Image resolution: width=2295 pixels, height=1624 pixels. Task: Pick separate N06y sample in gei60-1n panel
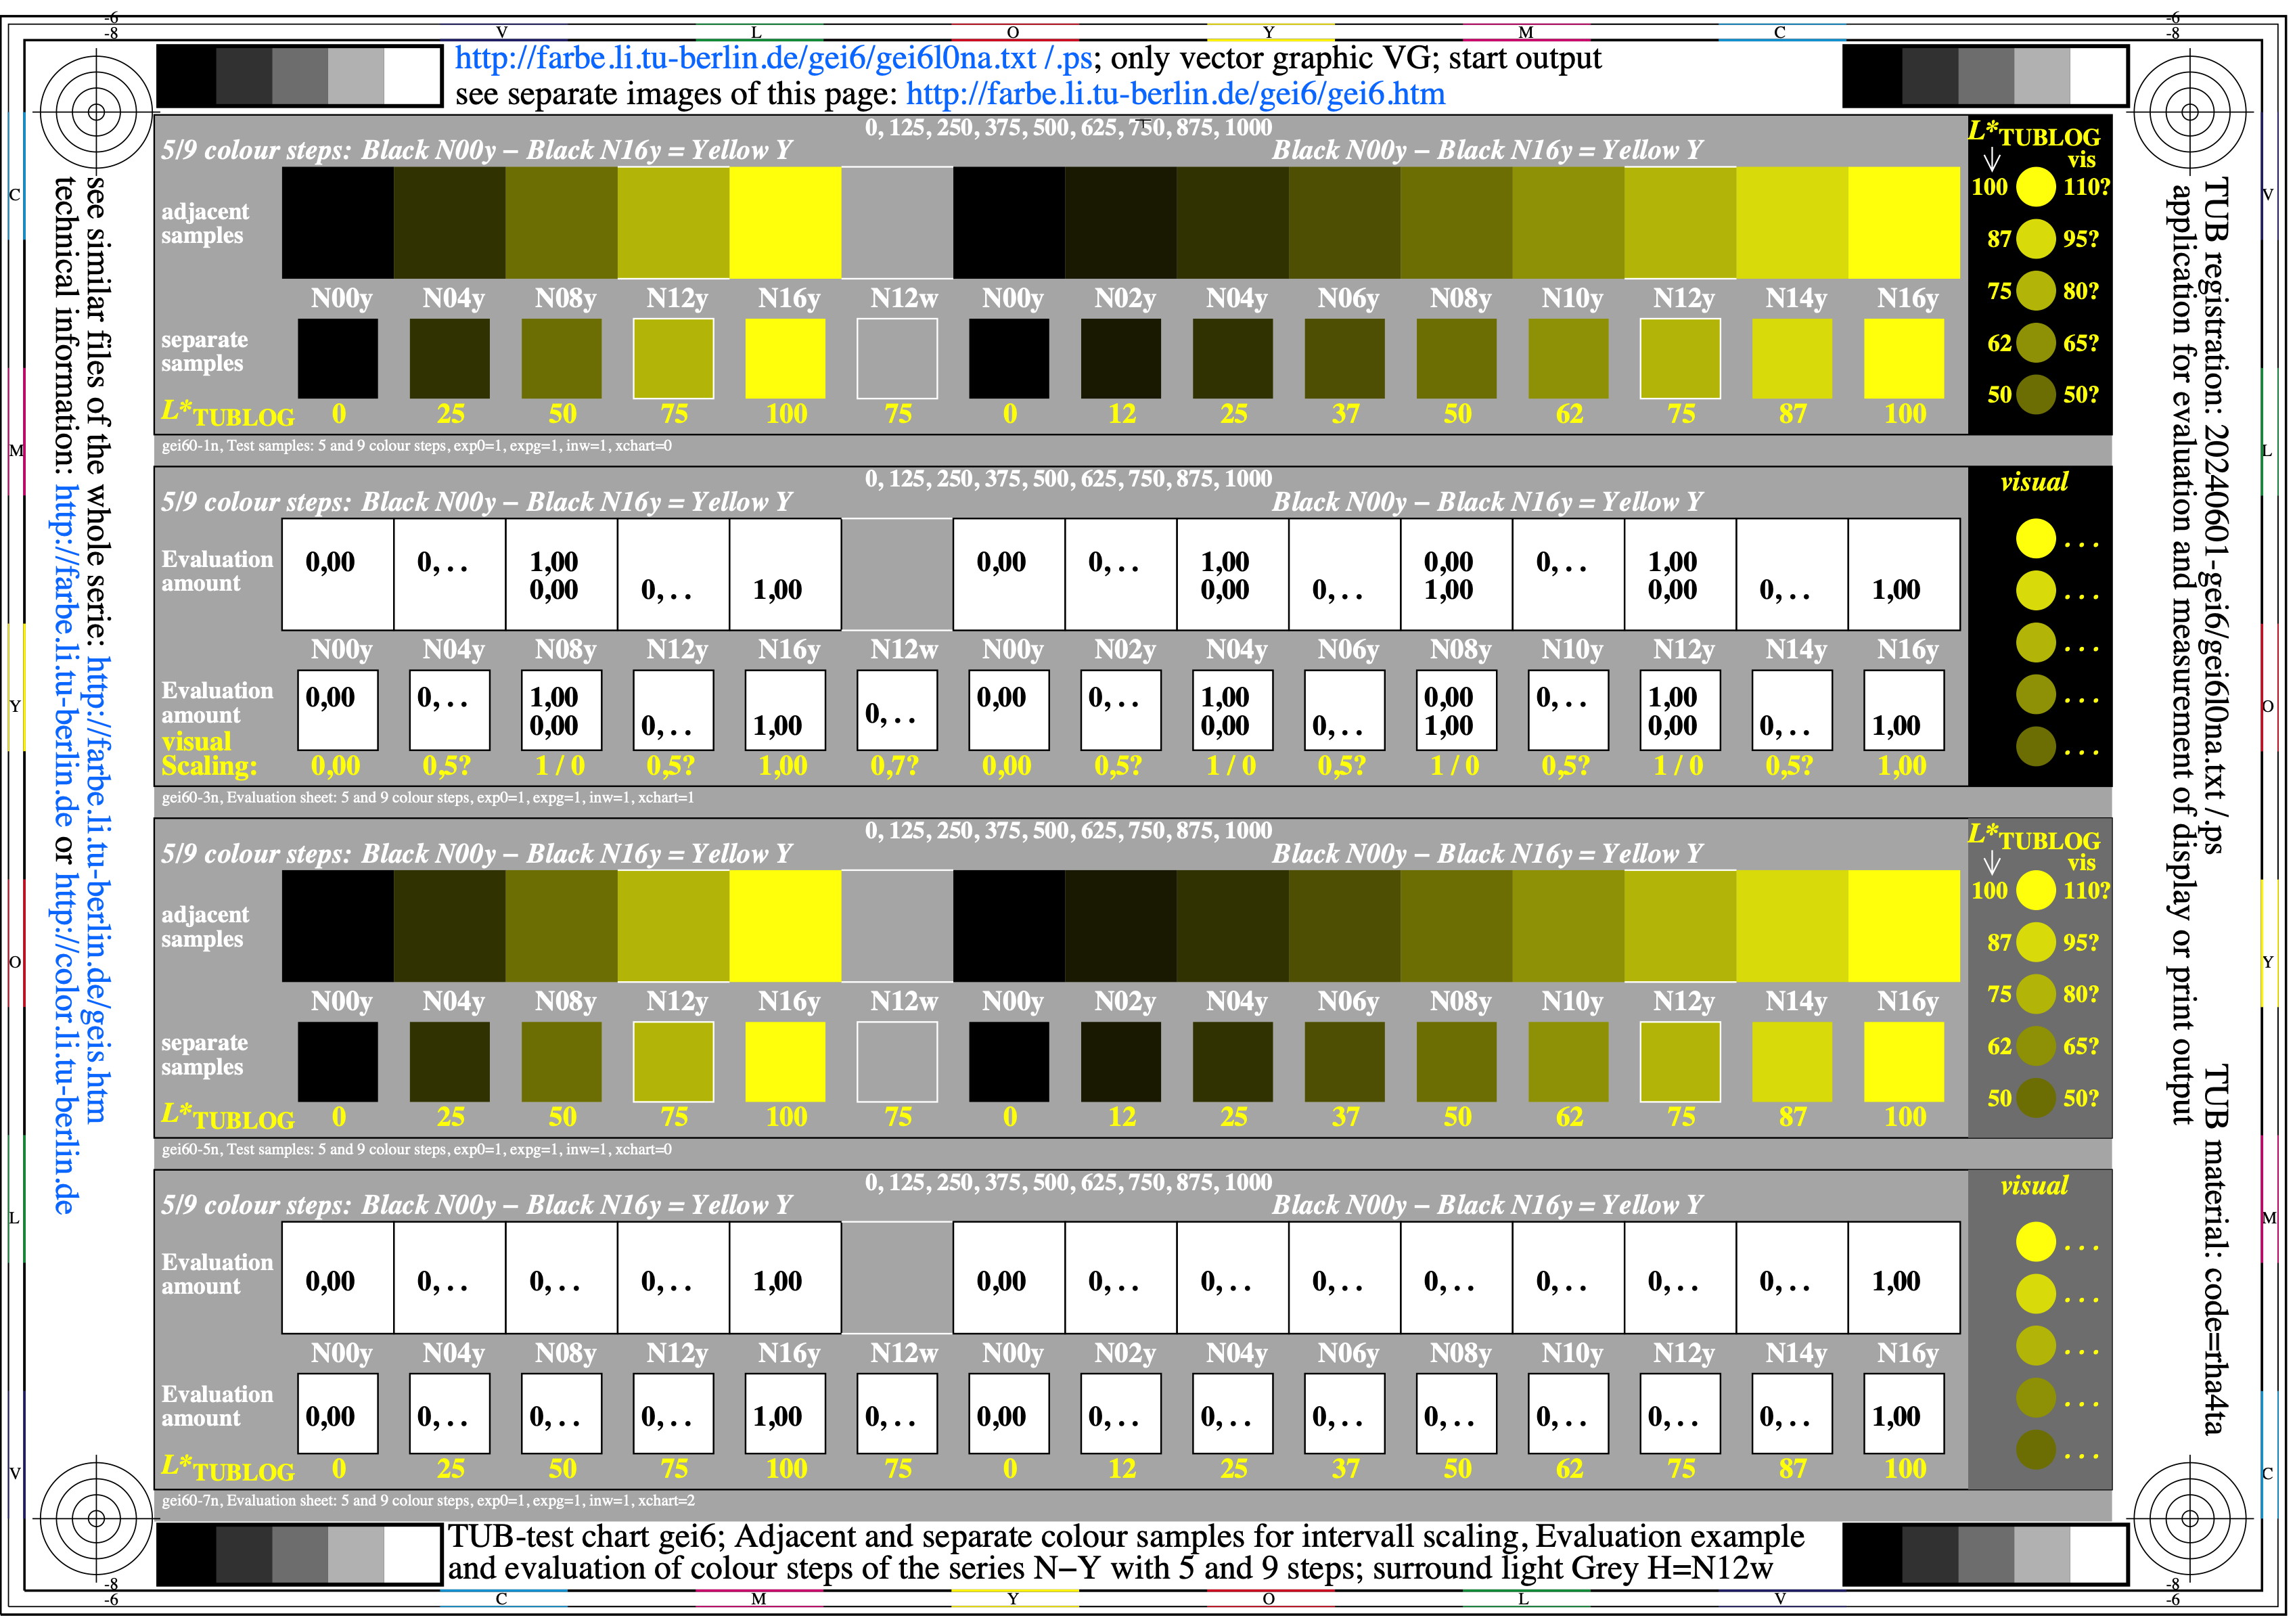click(1345, 358)
